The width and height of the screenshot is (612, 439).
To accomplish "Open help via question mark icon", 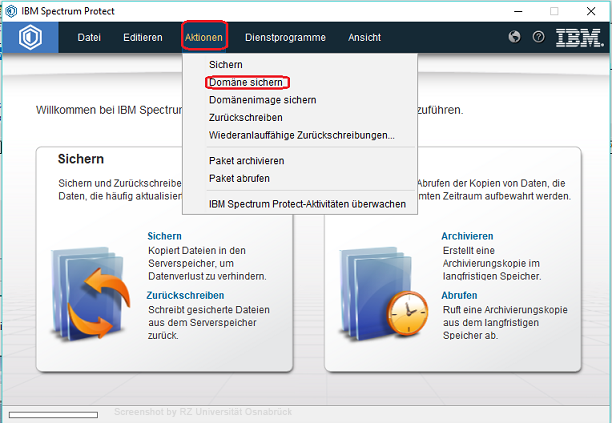I will (x=539, y=37).
